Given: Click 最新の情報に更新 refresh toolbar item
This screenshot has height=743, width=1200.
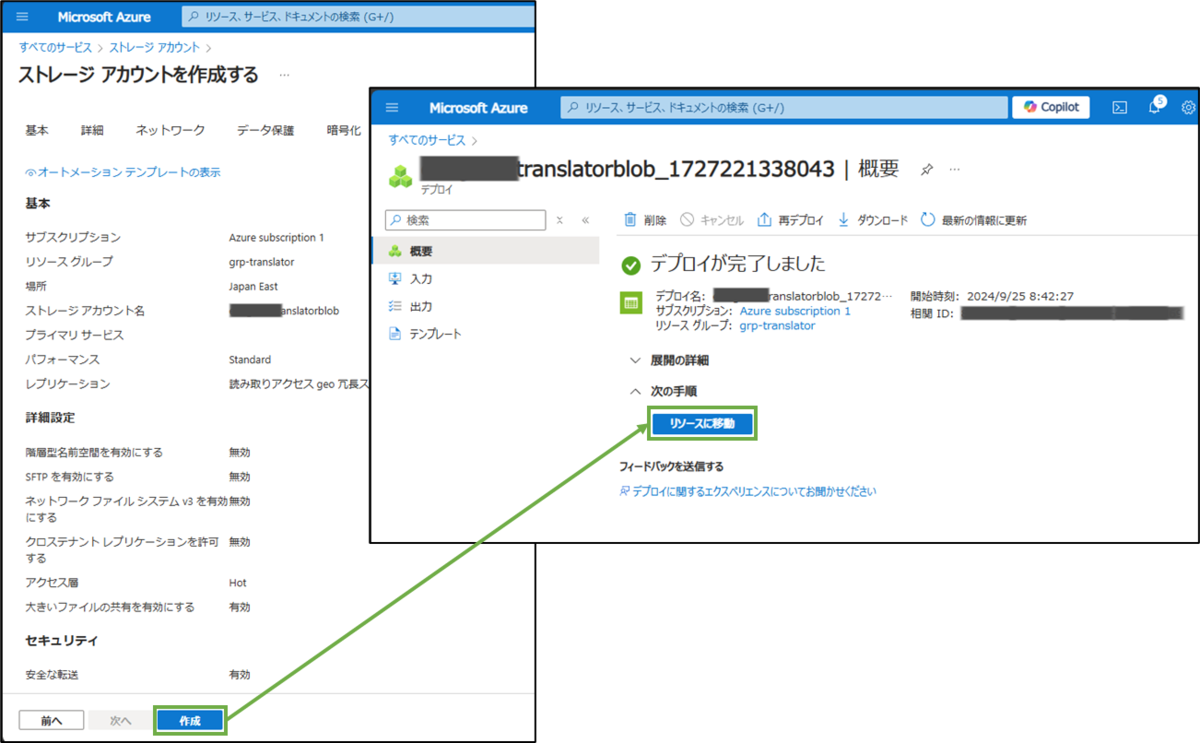Looking at the screenshot, I should [x=973, y=220].
